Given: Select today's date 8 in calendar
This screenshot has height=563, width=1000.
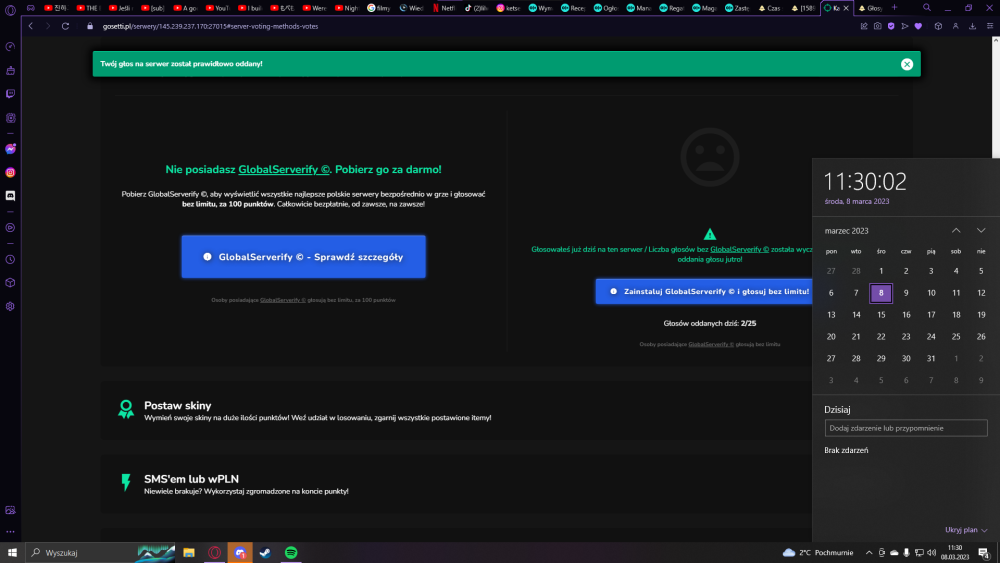Looking at the screenshot, I should click(x=881, y=293).
